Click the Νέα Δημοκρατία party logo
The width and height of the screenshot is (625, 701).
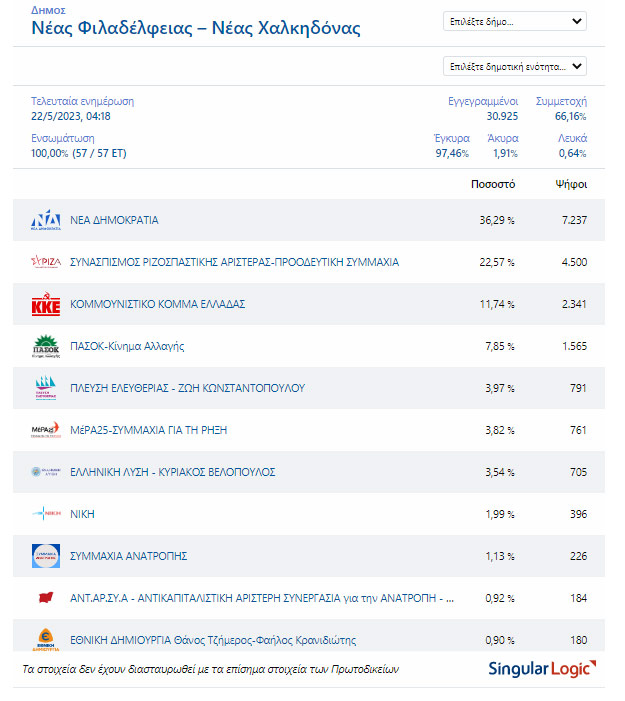pyautogui.click(x=46, y=220)
